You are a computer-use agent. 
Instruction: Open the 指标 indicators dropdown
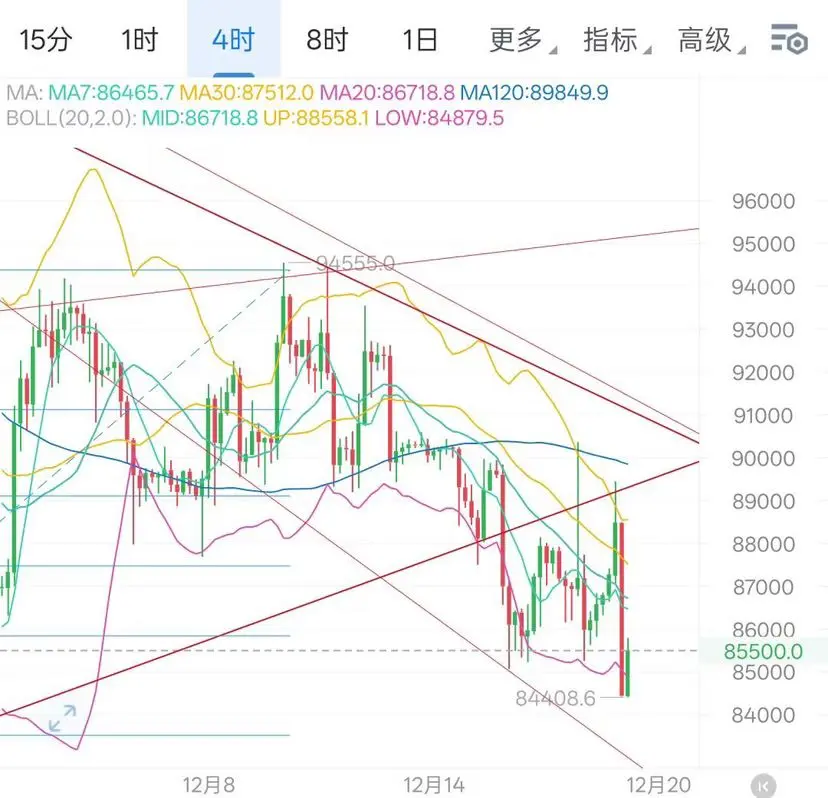(616, 40)
